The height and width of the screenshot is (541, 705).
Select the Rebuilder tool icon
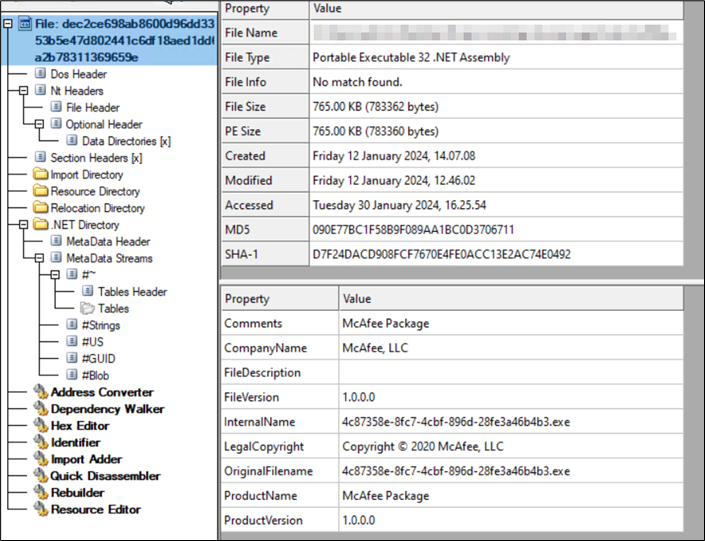tap(40, 493)
